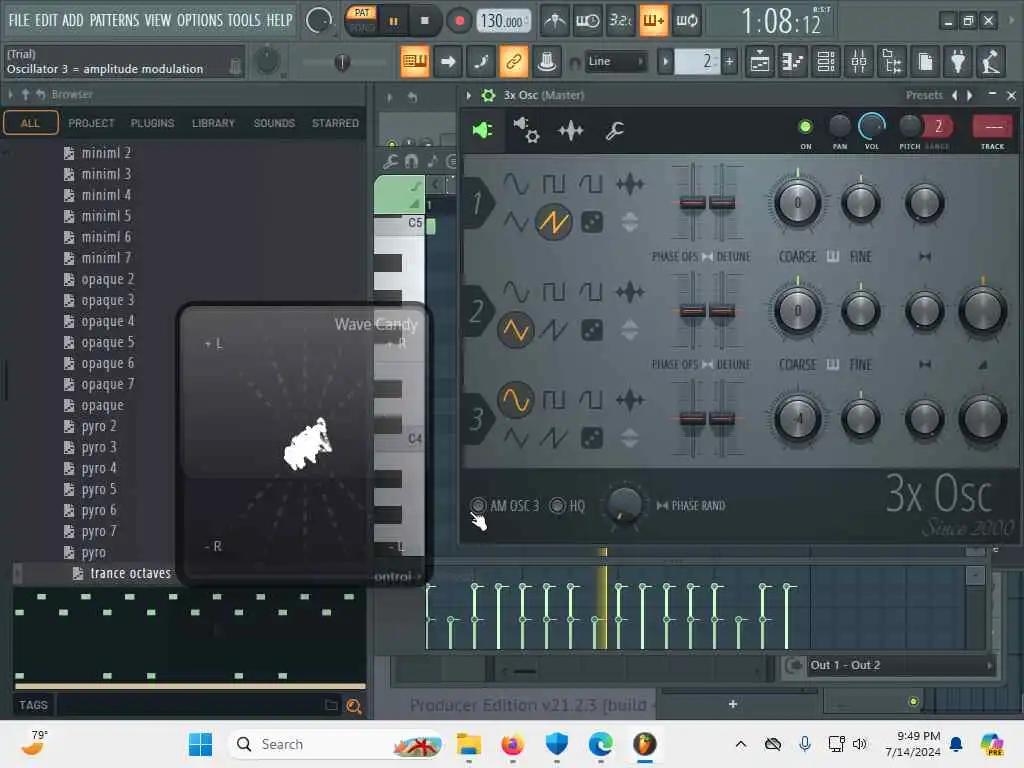This screenshot has width=1024, height=768.
Task: Click the browser search magnifier icon
Action: (354, 705)
